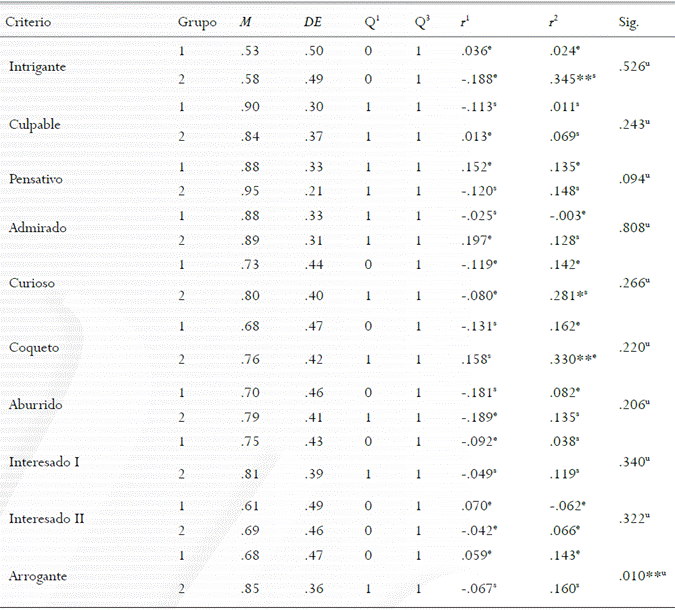Select the Aburrido row label

(36, 405)
